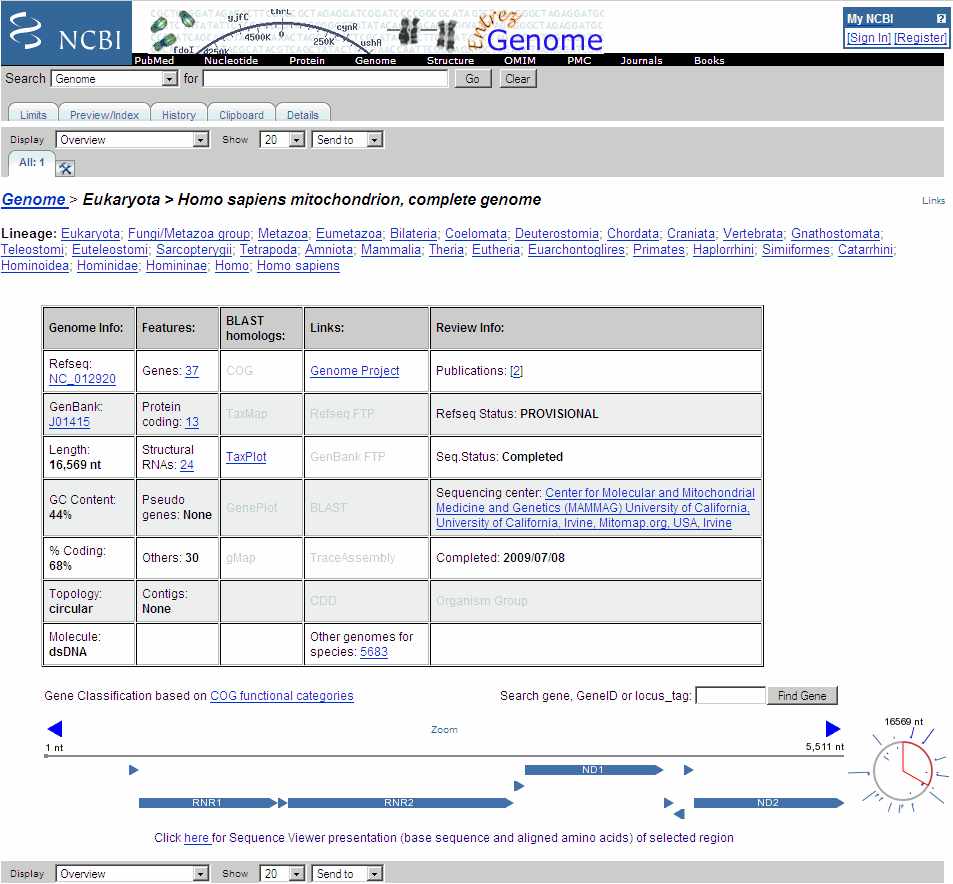Open Protein in the nav bar
The image size is (953, 884).
[307, 60]
